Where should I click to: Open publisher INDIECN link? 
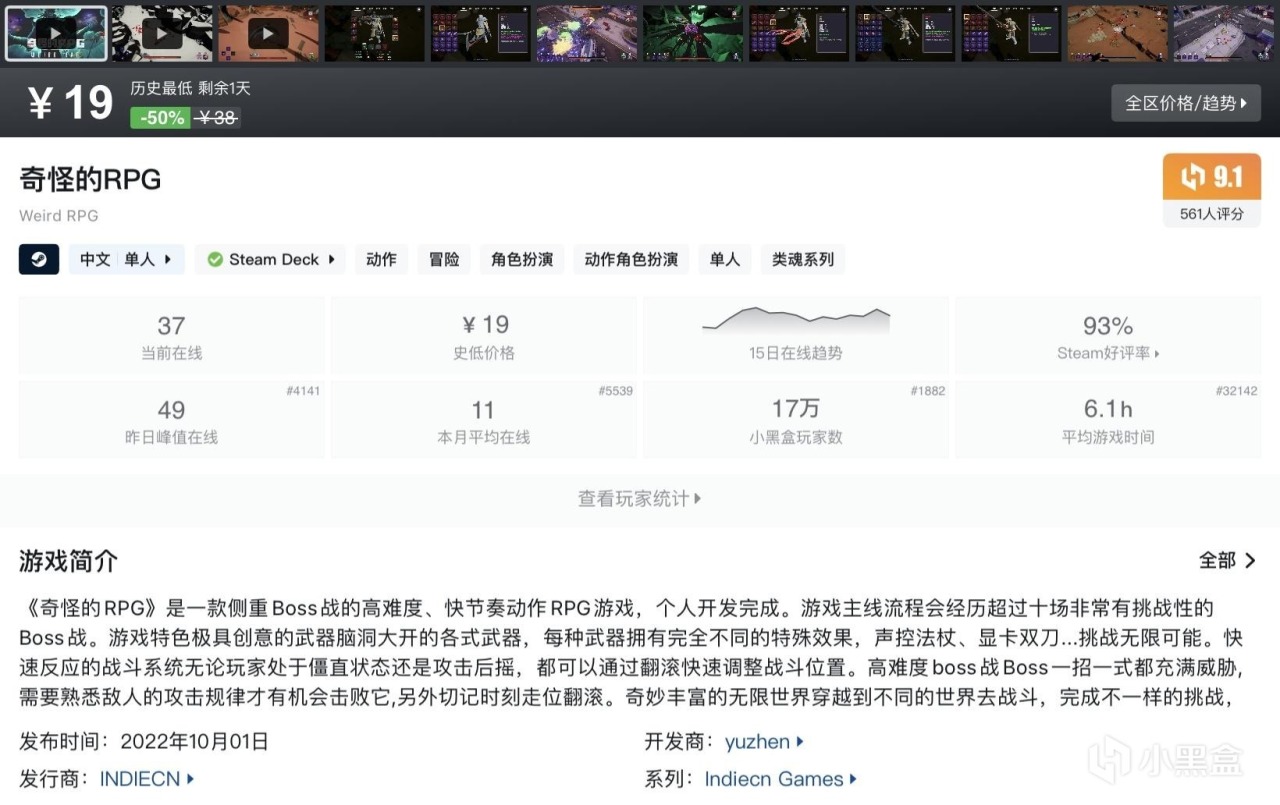point(147,778)
